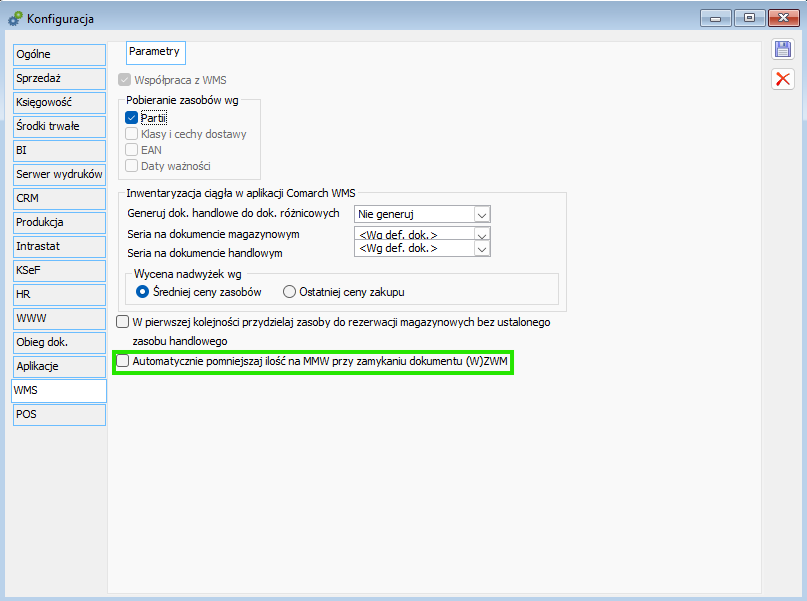Switch to the Parametry tab

(x=155, y=52)
